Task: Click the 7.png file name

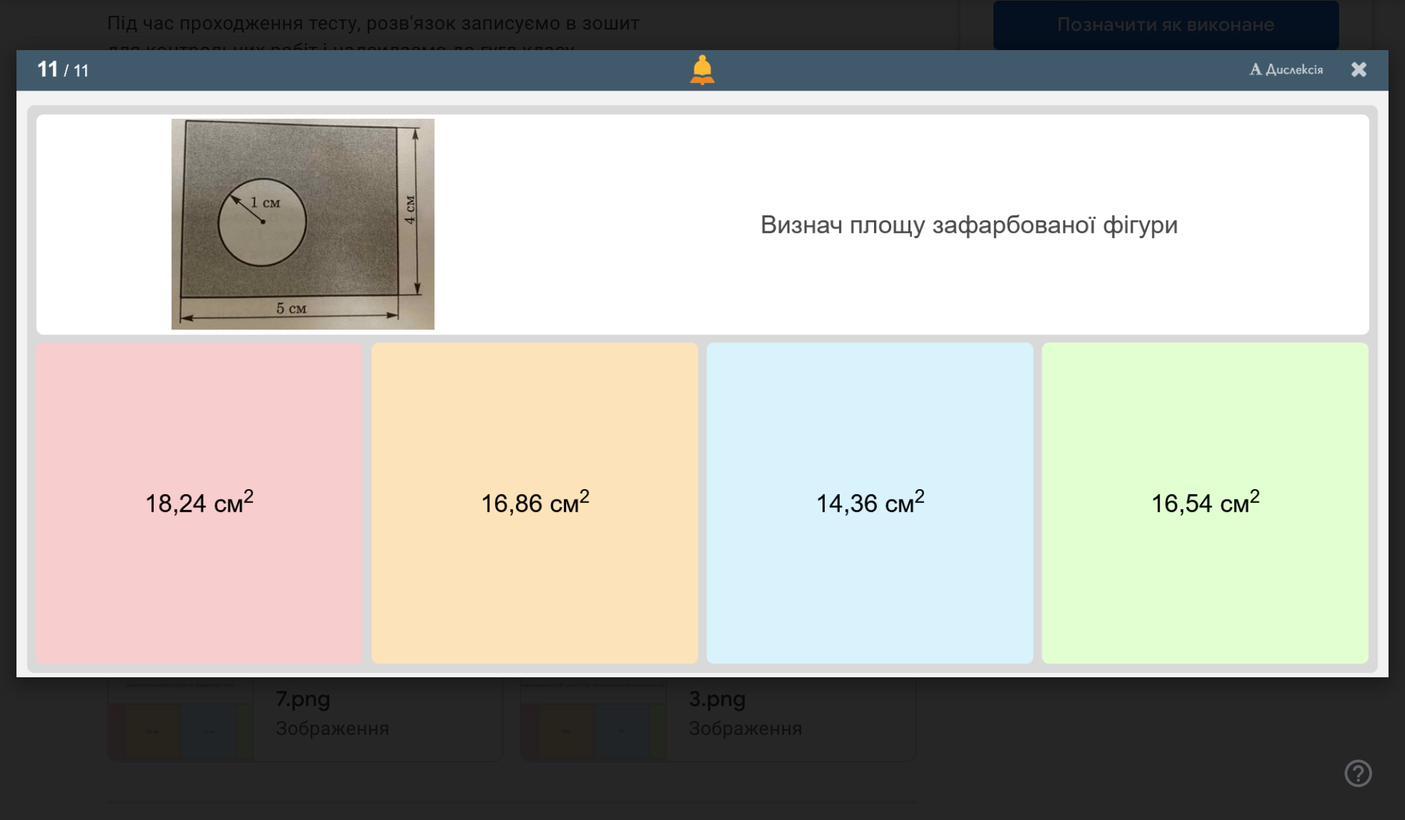Action: pyautogui.click(x=303, y=699)
